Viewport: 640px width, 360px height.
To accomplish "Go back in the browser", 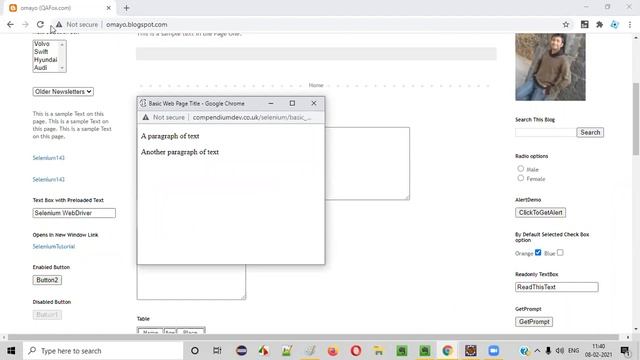I will 10,24.
